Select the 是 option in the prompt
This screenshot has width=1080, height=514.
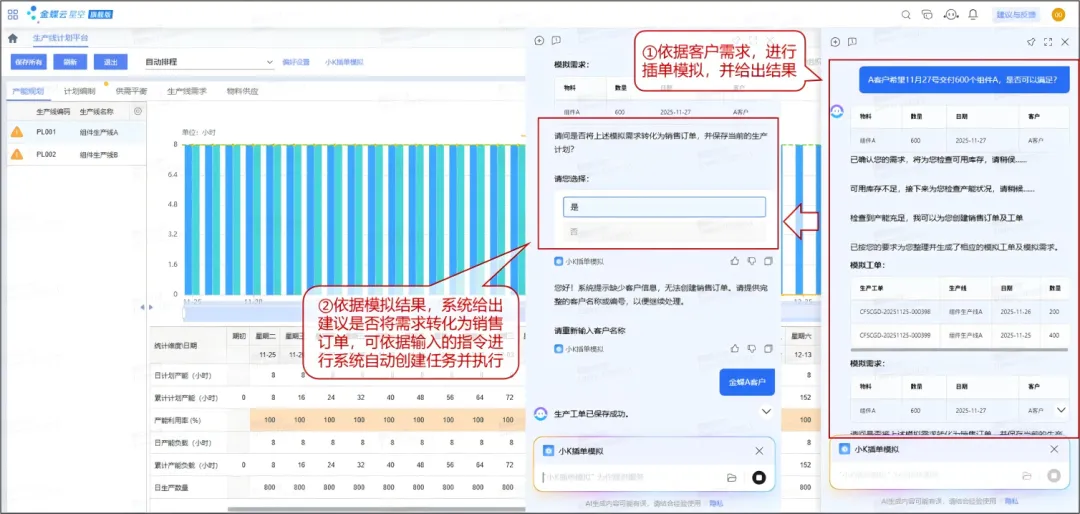(664, 207)
